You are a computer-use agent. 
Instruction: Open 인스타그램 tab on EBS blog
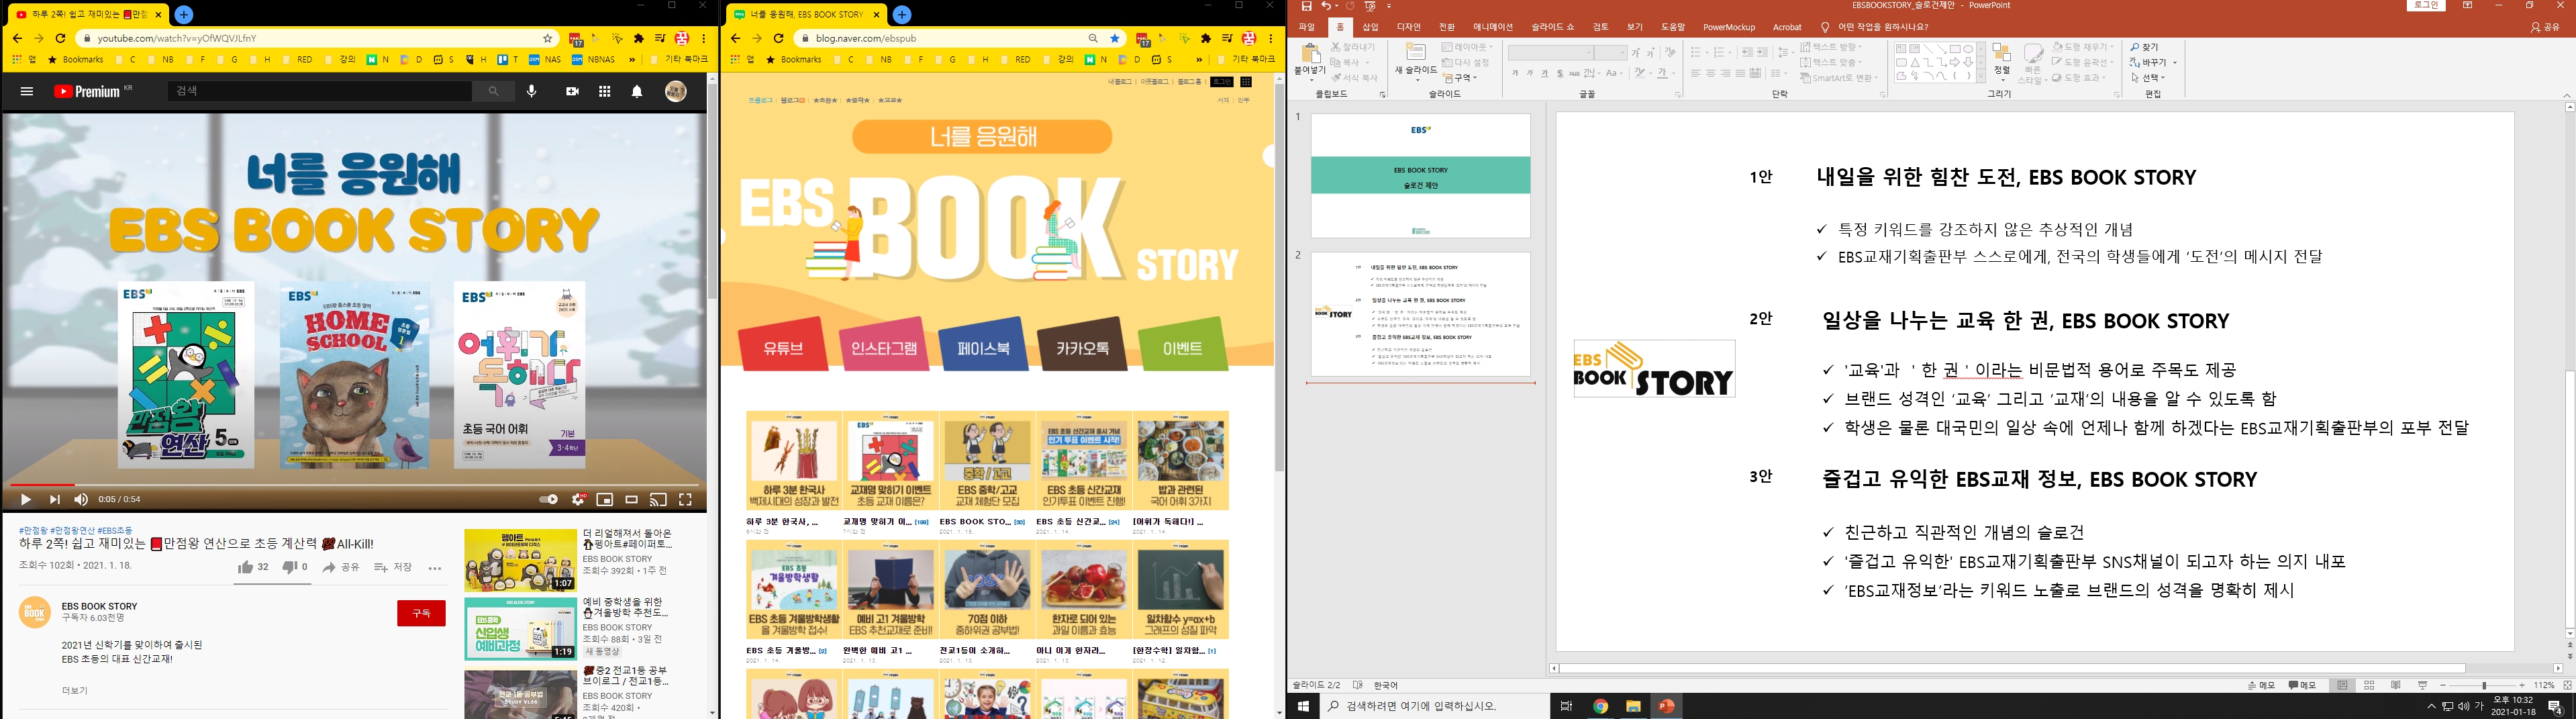883,345
